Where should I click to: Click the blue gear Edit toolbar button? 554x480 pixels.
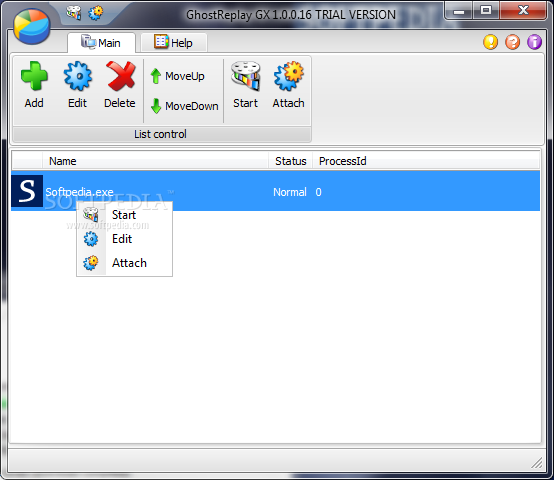(77, 85)
